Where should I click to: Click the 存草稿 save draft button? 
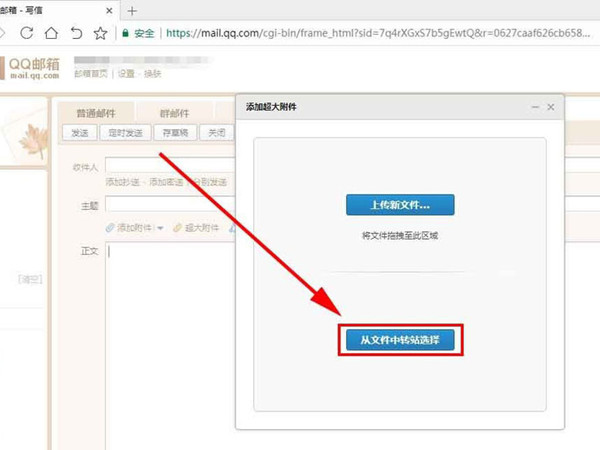[172, 132]
